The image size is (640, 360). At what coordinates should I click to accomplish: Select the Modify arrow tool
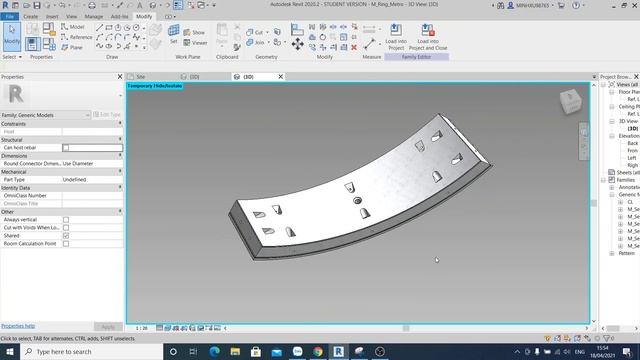coord(12,37)
